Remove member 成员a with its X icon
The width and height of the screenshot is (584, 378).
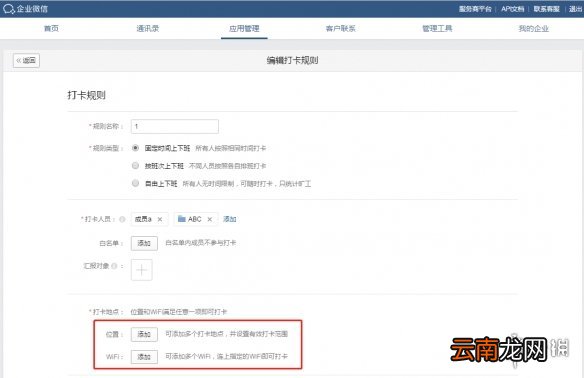[160, 219]
